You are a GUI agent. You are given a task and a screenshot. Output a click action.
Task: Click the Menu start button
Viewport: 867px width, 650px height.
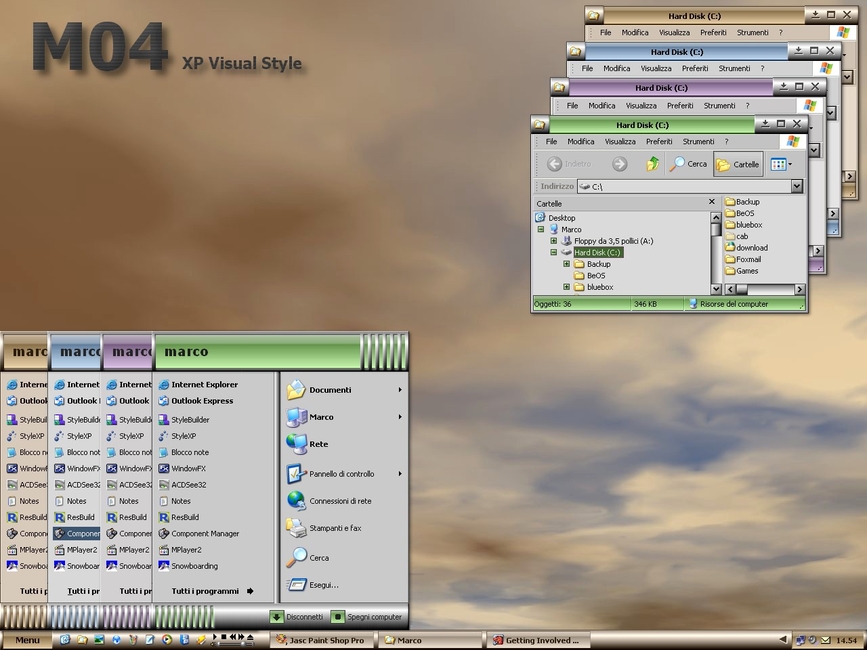click(x=27, y=640)
